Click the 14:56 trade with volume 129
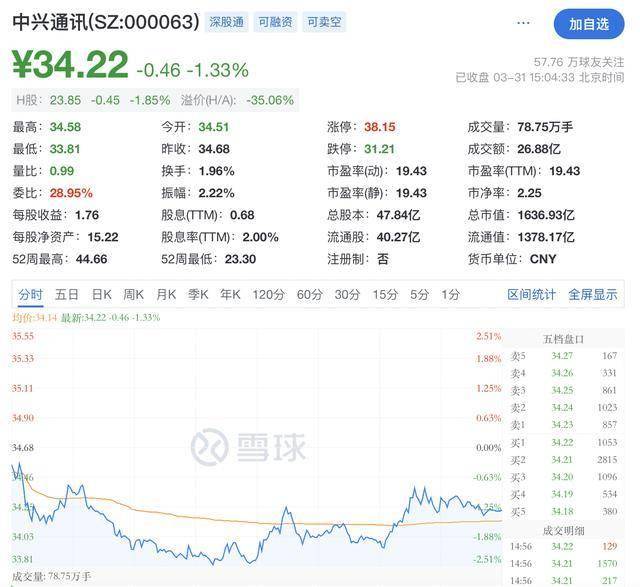 563,546
